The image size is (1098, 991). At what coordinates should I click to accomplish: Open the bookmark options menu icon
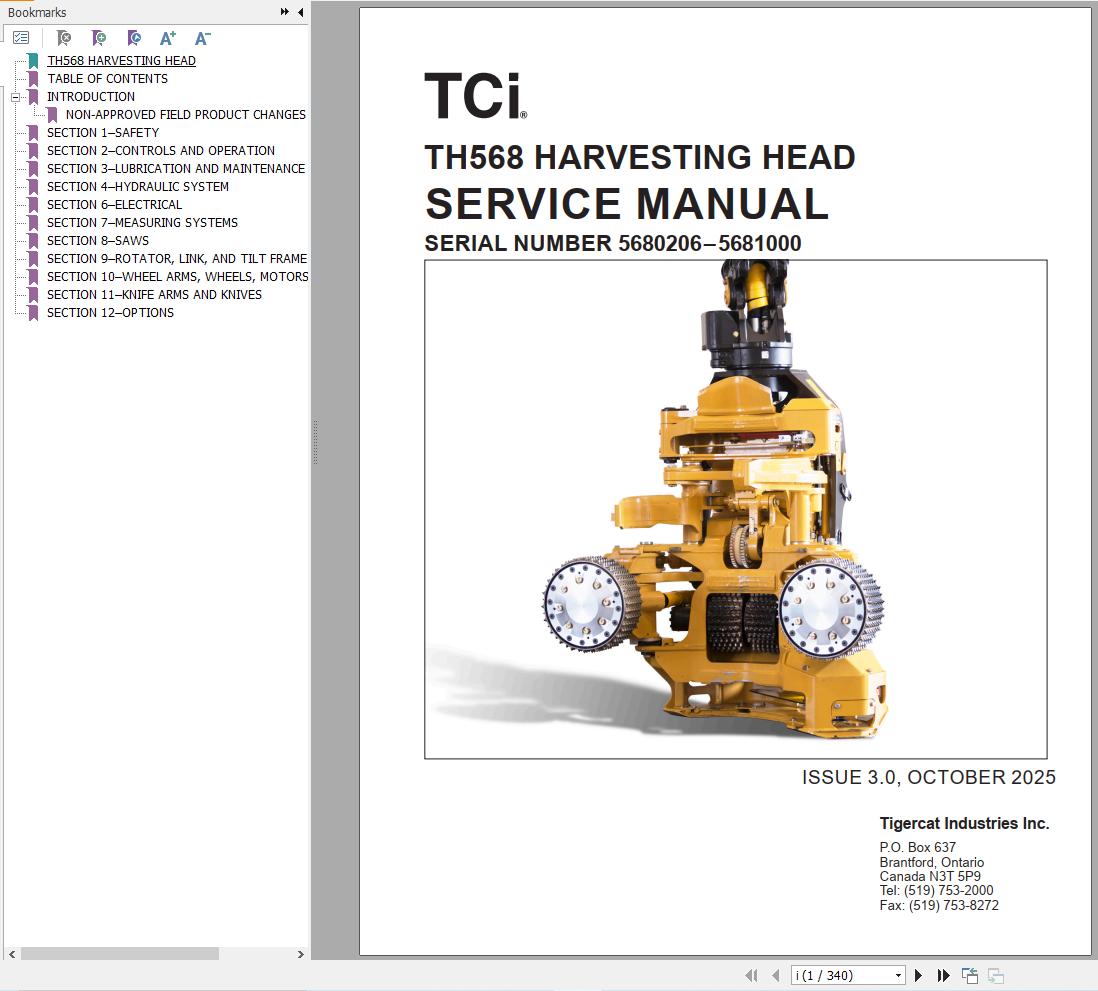click(20, 37)
